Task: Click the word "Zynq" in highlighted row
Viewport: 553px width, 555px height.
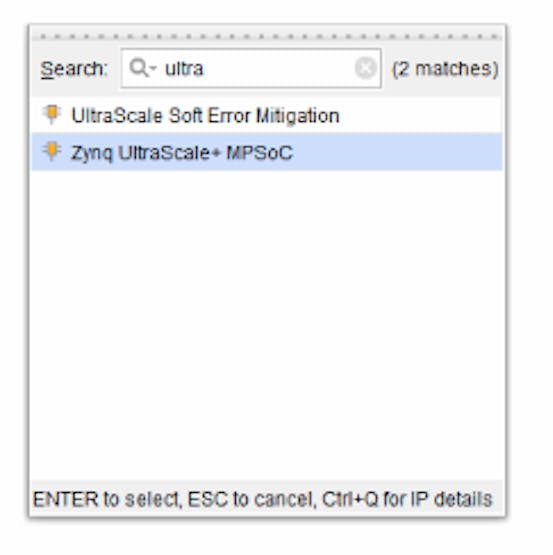Action: coord(92,154)
